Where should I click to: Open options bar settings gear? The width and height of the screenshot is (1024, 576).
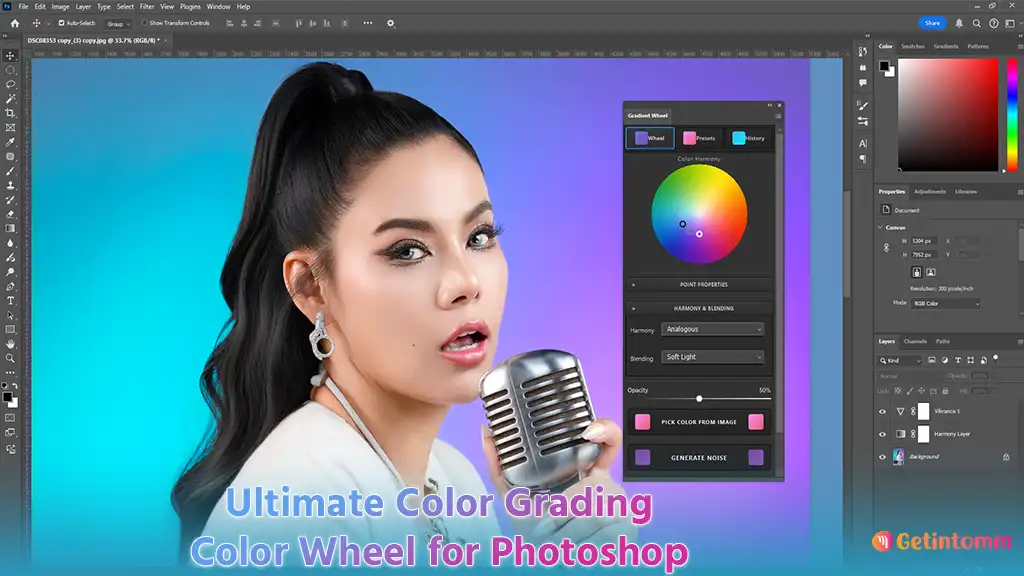pos(391,23)
